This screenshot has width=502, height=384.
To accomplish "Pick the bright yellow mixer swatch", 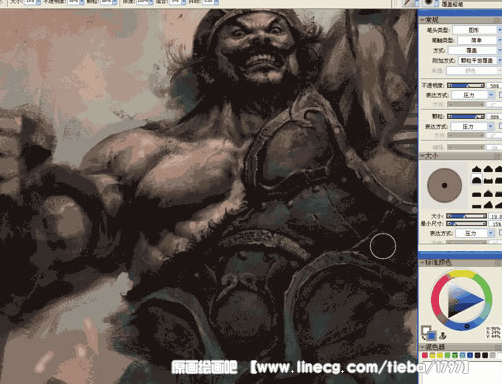I will click(440, 355).
